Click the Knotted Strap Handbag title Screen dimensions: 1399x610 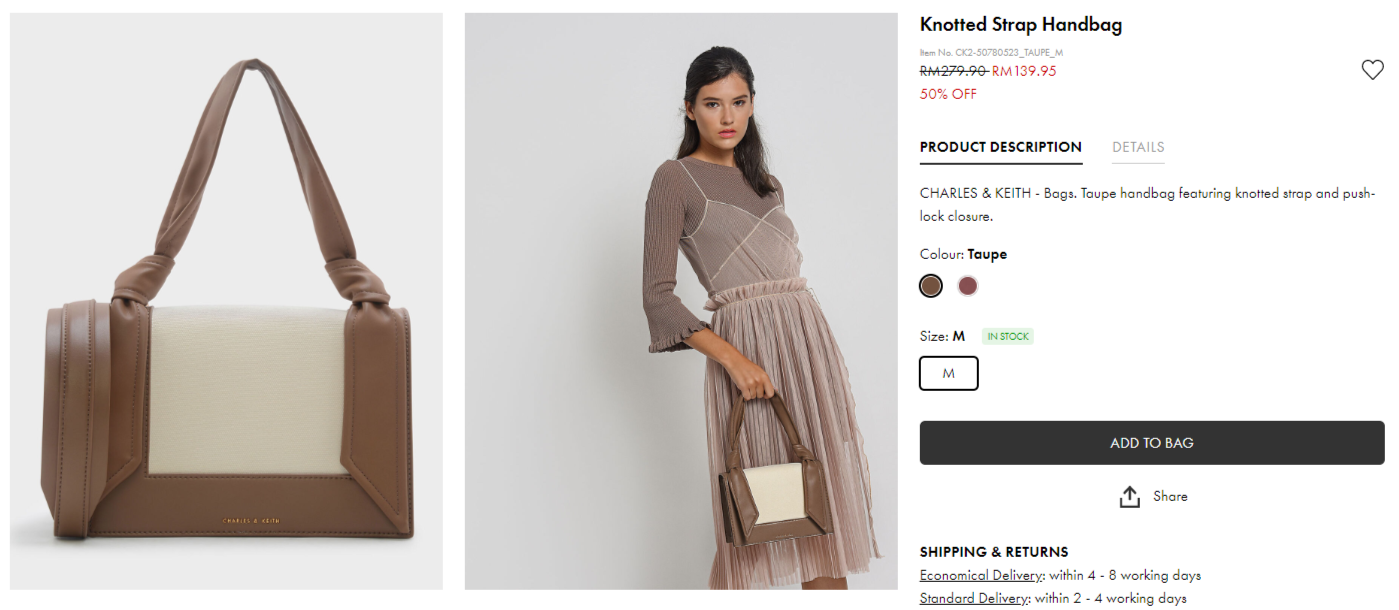(1020, 25)
